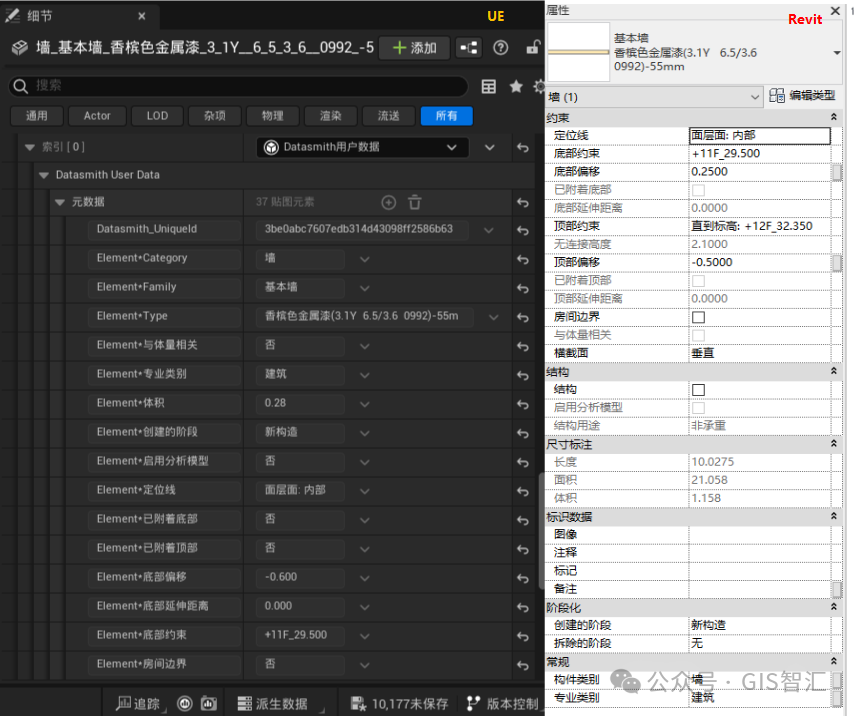854x716 pixels.
Task: Edit the 底部偏移 0.2500 value in Revit
Action: click(759, 172)
